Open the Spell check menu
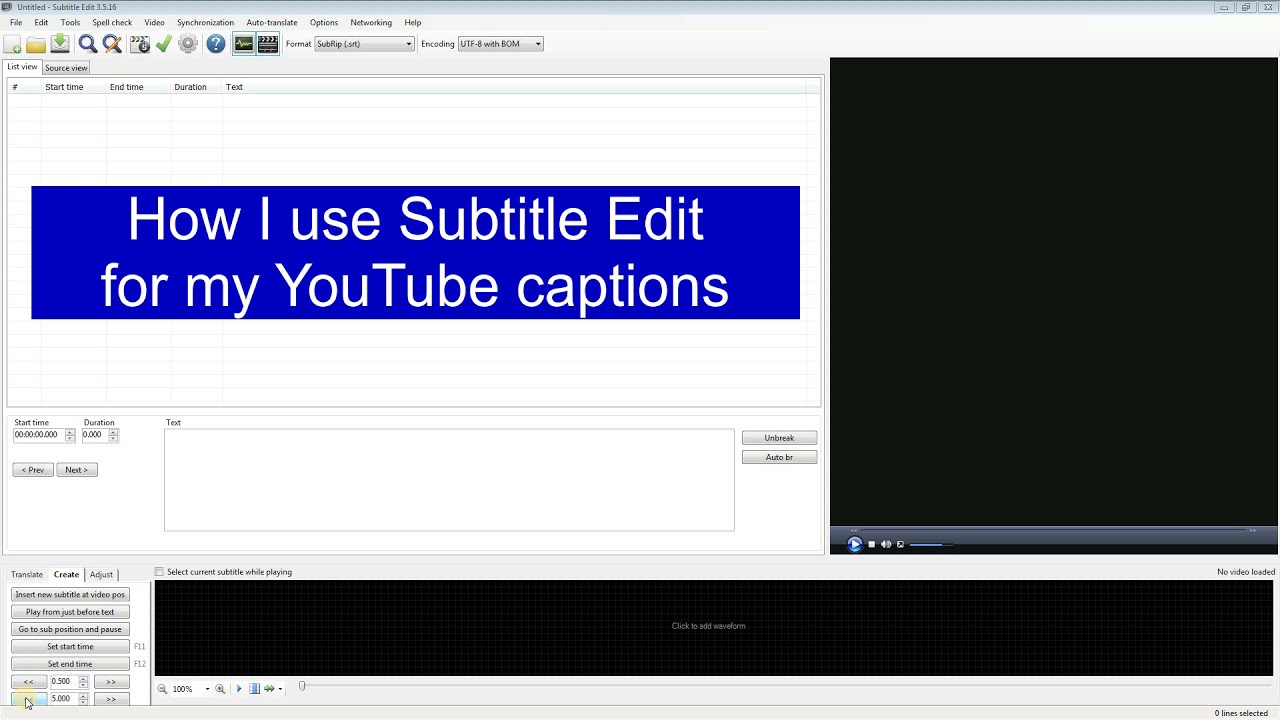Viewport: 1280px width, 720px height. (112, 22)
